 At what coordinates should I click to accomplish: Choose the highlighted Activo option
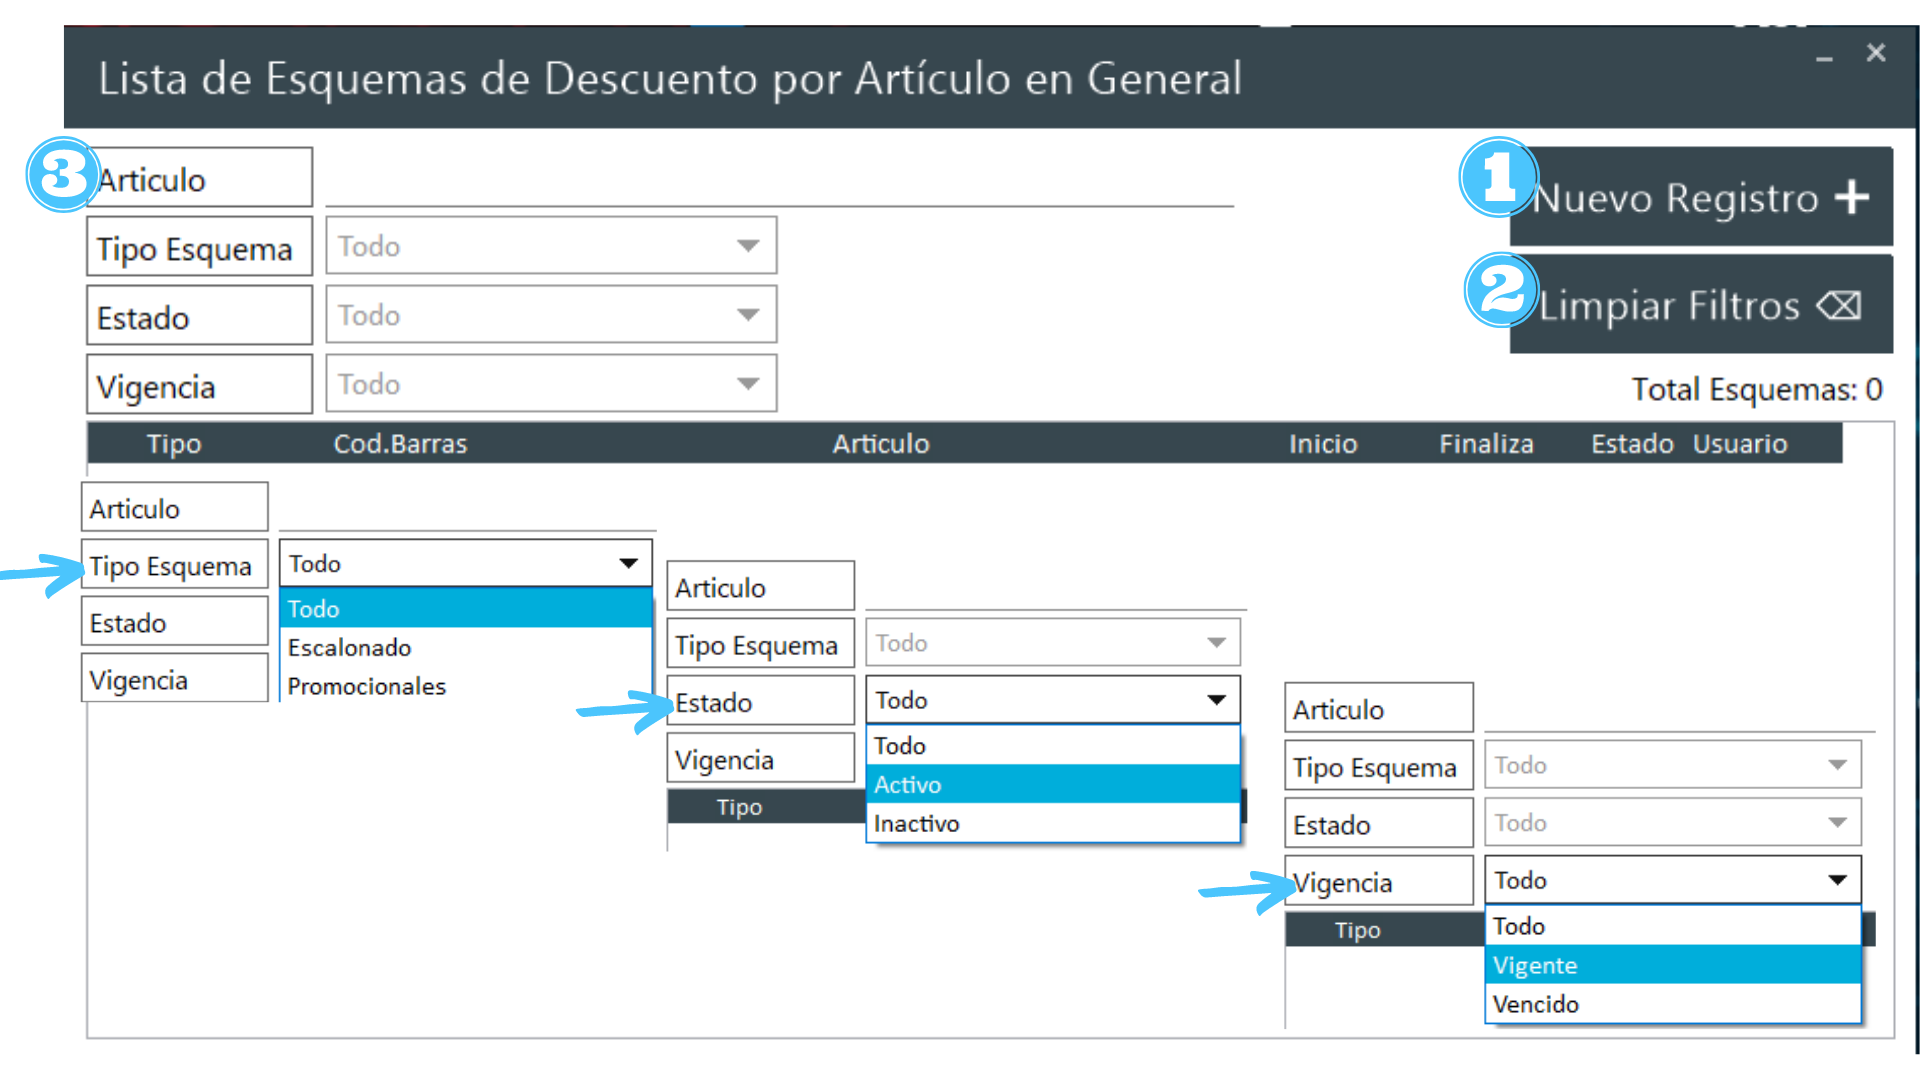tap(908, 785)
